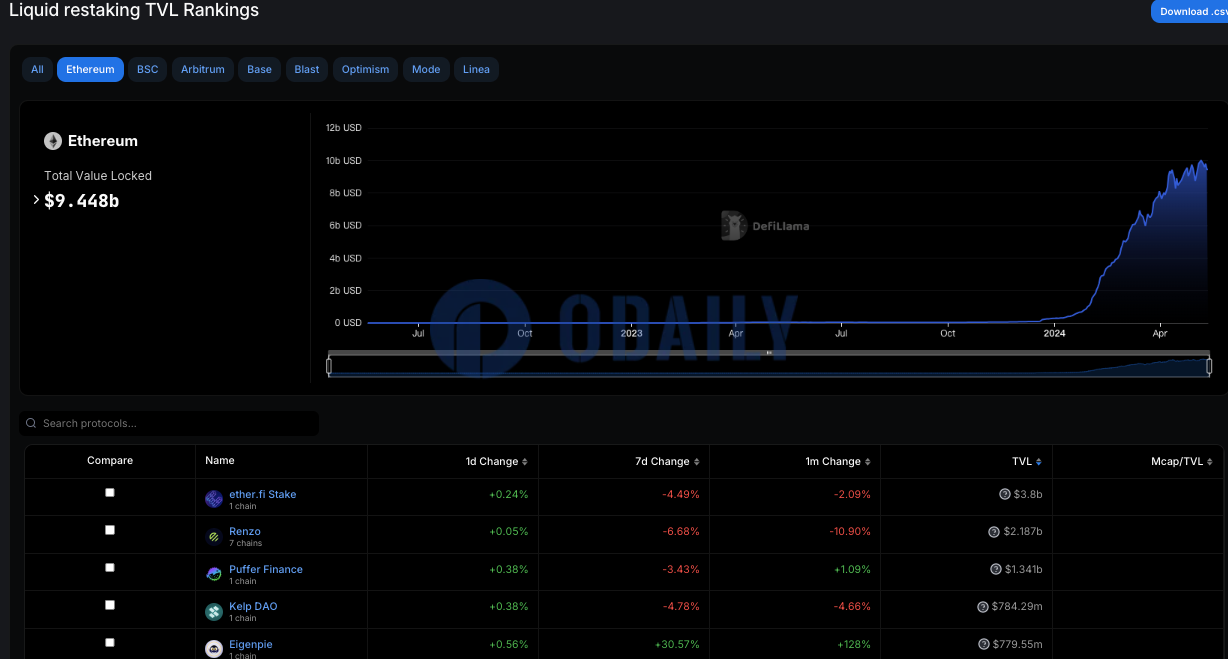
Task: Click the question mark icon beside $784.29m
Action: [983, 607]
